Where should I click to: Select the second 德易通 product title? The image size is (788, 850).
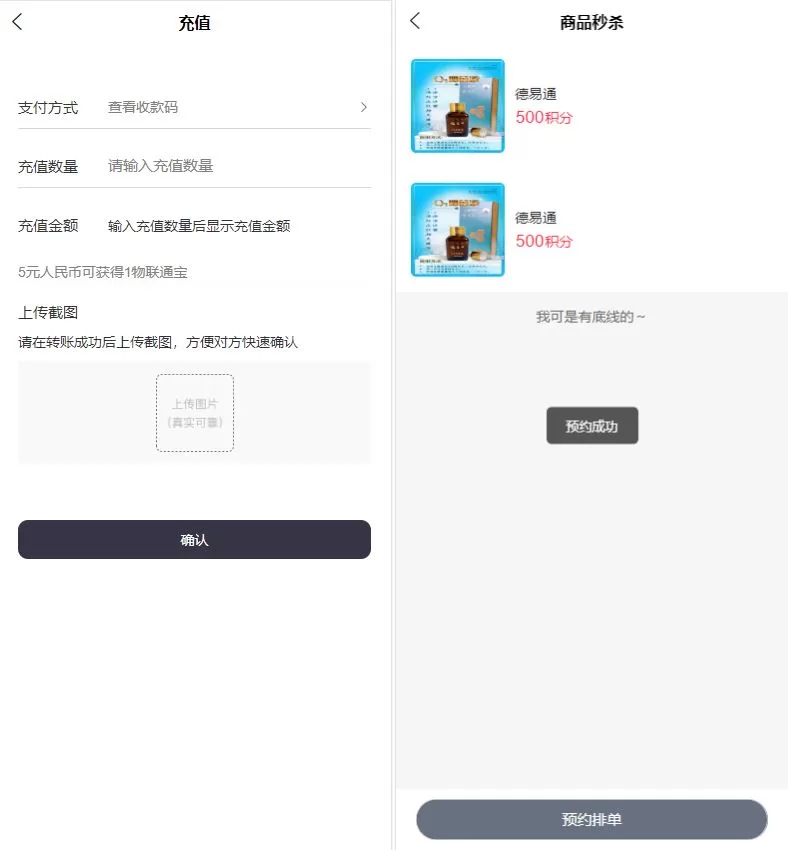pyautogui.click(x=535, y=218)
